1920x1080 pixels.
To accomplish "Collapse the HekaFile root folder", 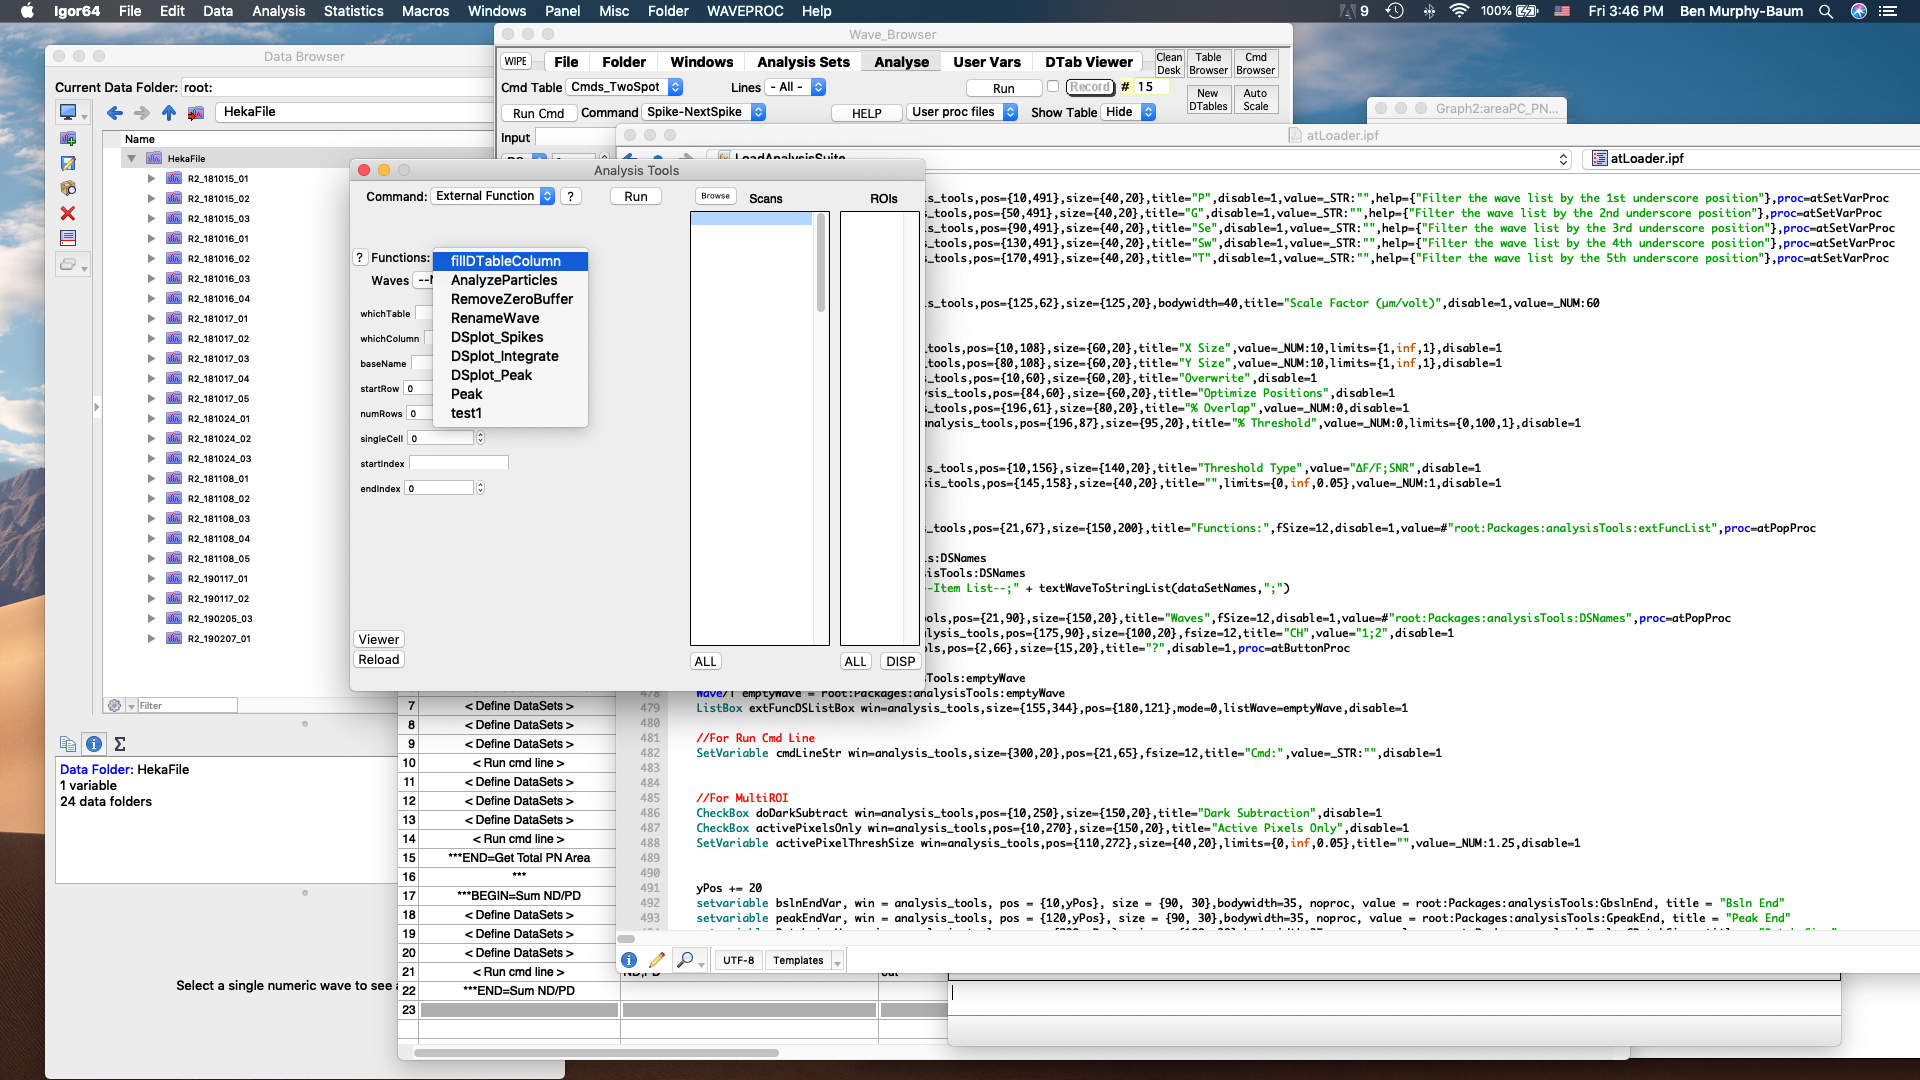I will [x=131, y=159].
